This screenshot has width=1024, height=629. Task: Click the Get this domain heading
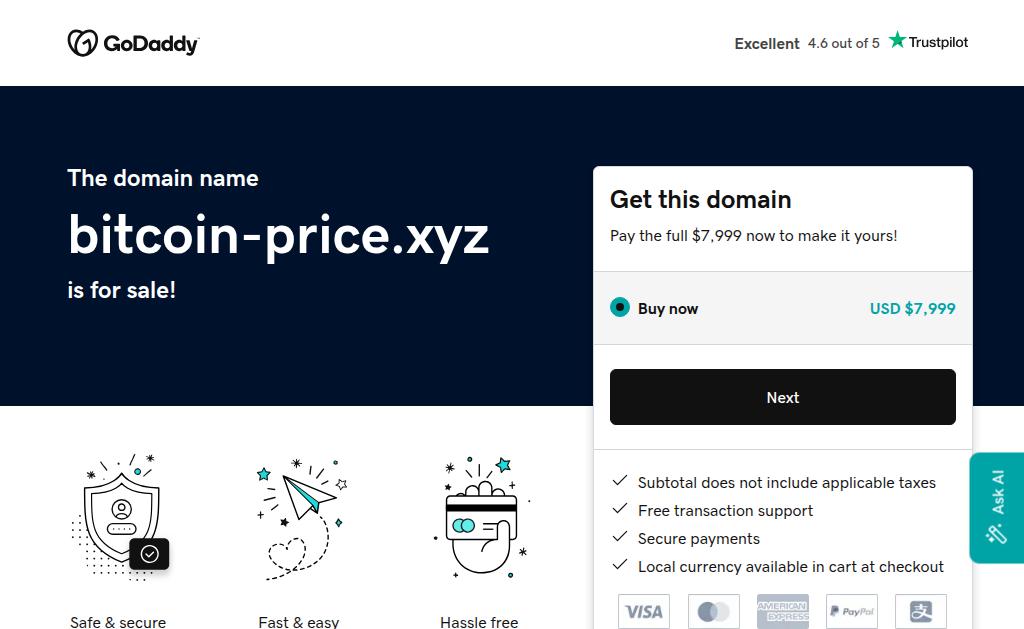click(x=701, y=199)
